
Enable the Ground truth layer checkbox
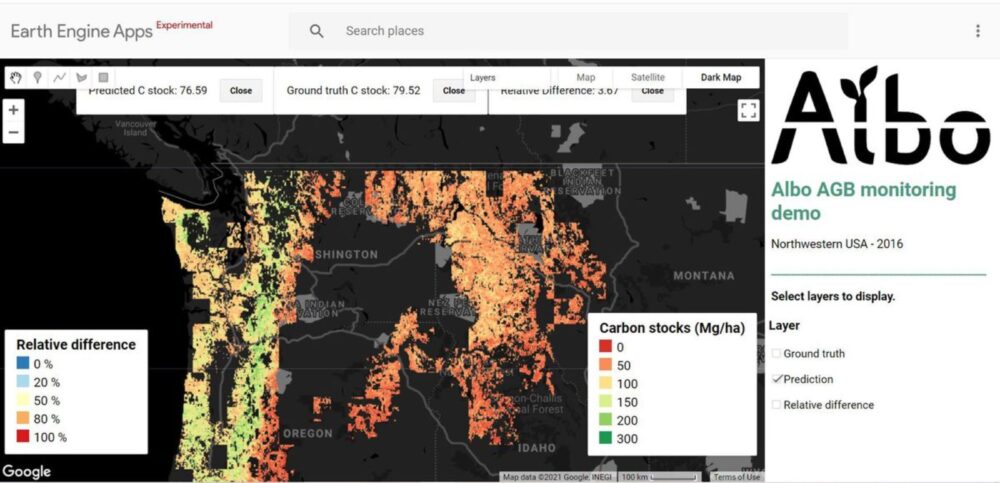777,353
